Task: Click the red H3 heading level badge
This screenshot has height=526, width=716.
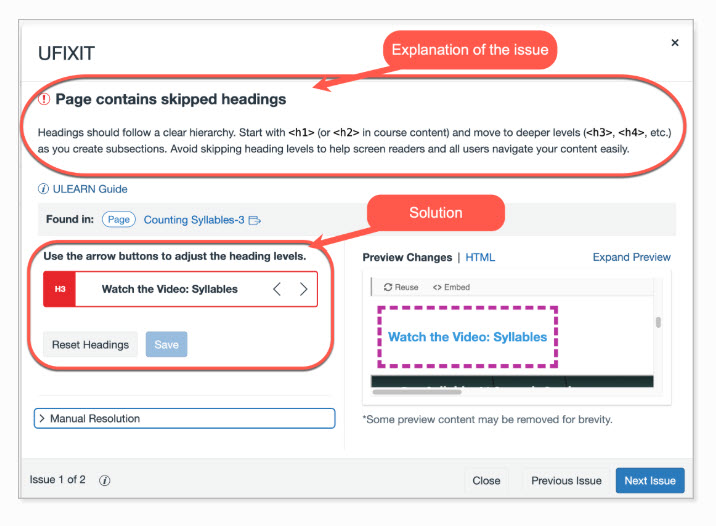Action: pos(60,289)
